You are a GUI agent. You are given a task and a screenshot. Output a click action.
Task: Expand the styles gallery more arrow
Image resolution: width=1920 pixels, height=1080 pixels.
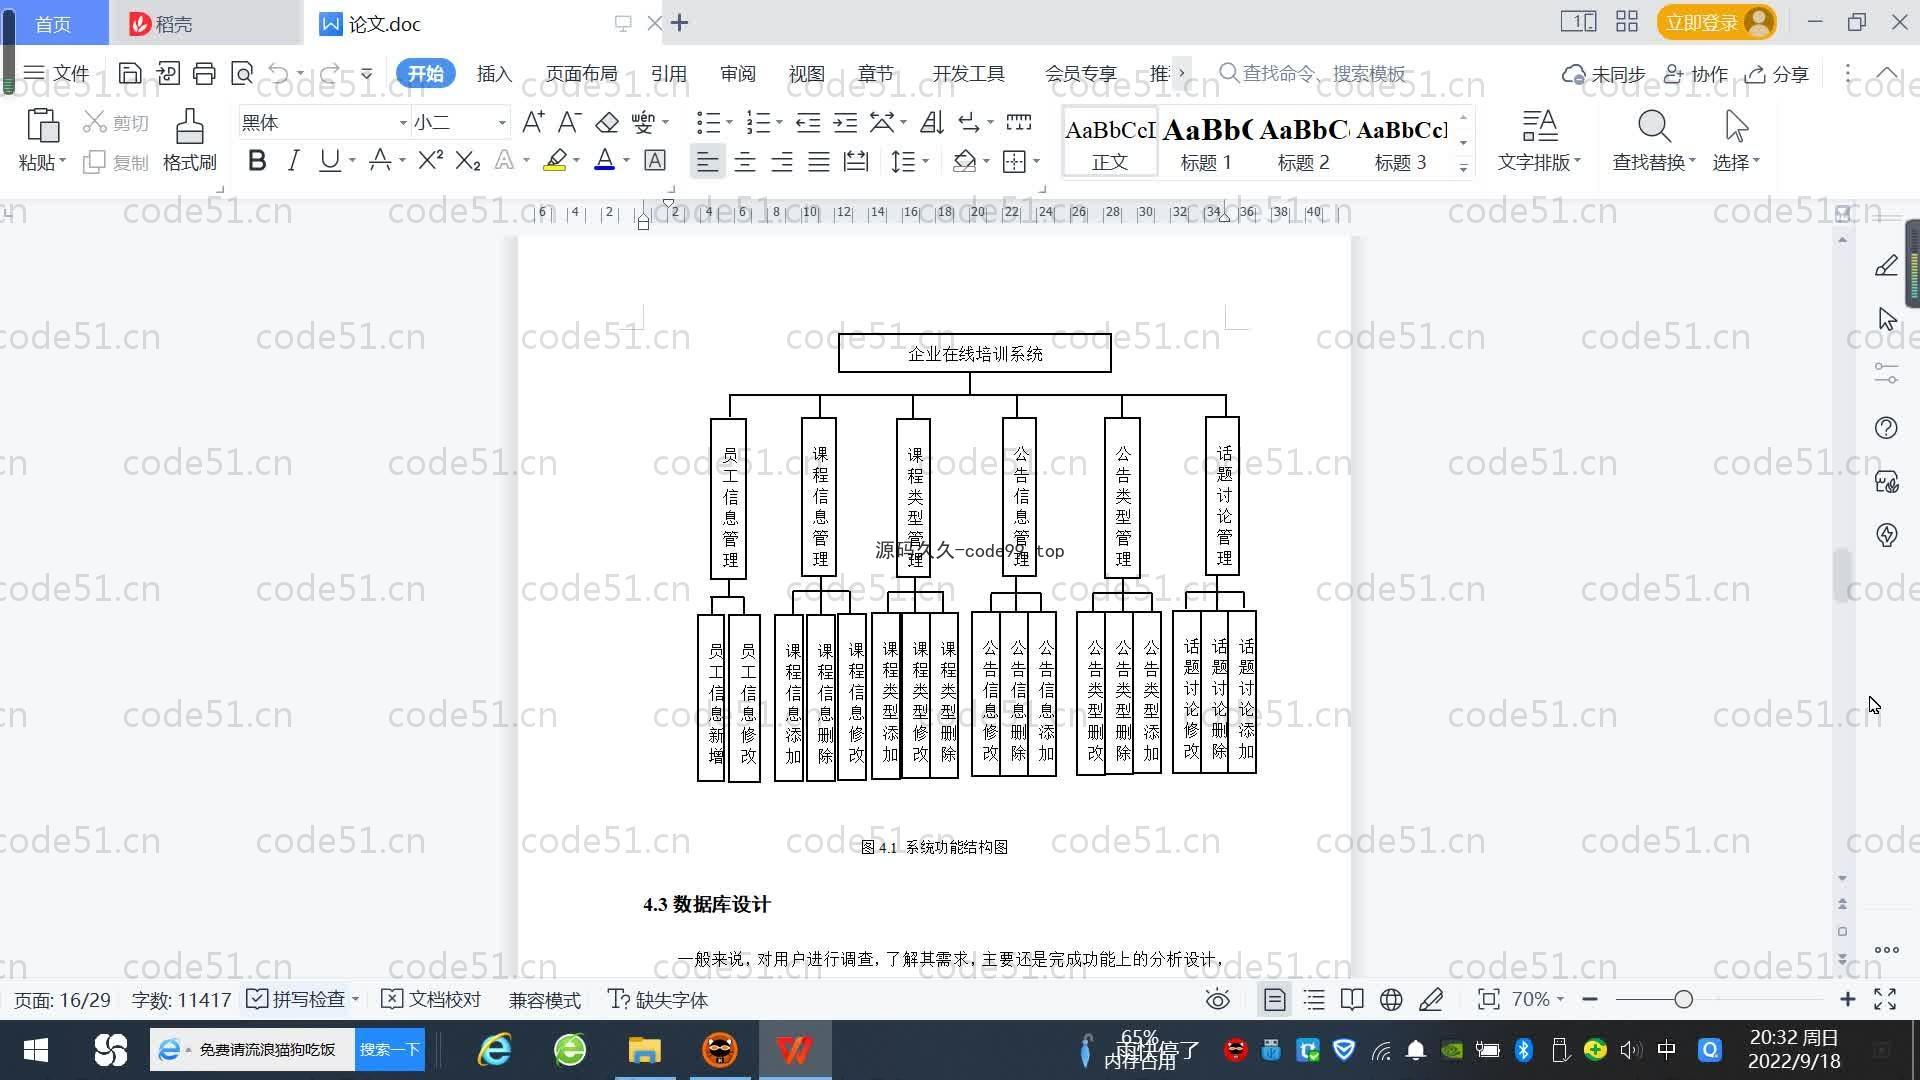pyautogui.click(x=1463, y=168)
